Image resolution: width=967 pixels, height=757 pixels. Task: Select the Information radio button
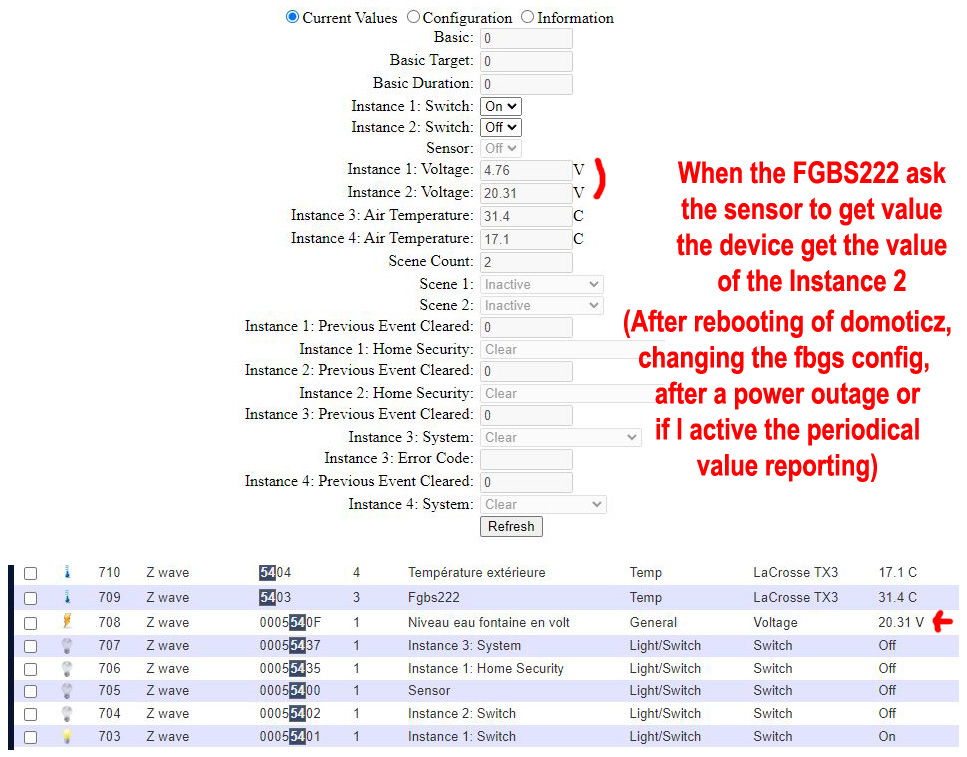527,17
